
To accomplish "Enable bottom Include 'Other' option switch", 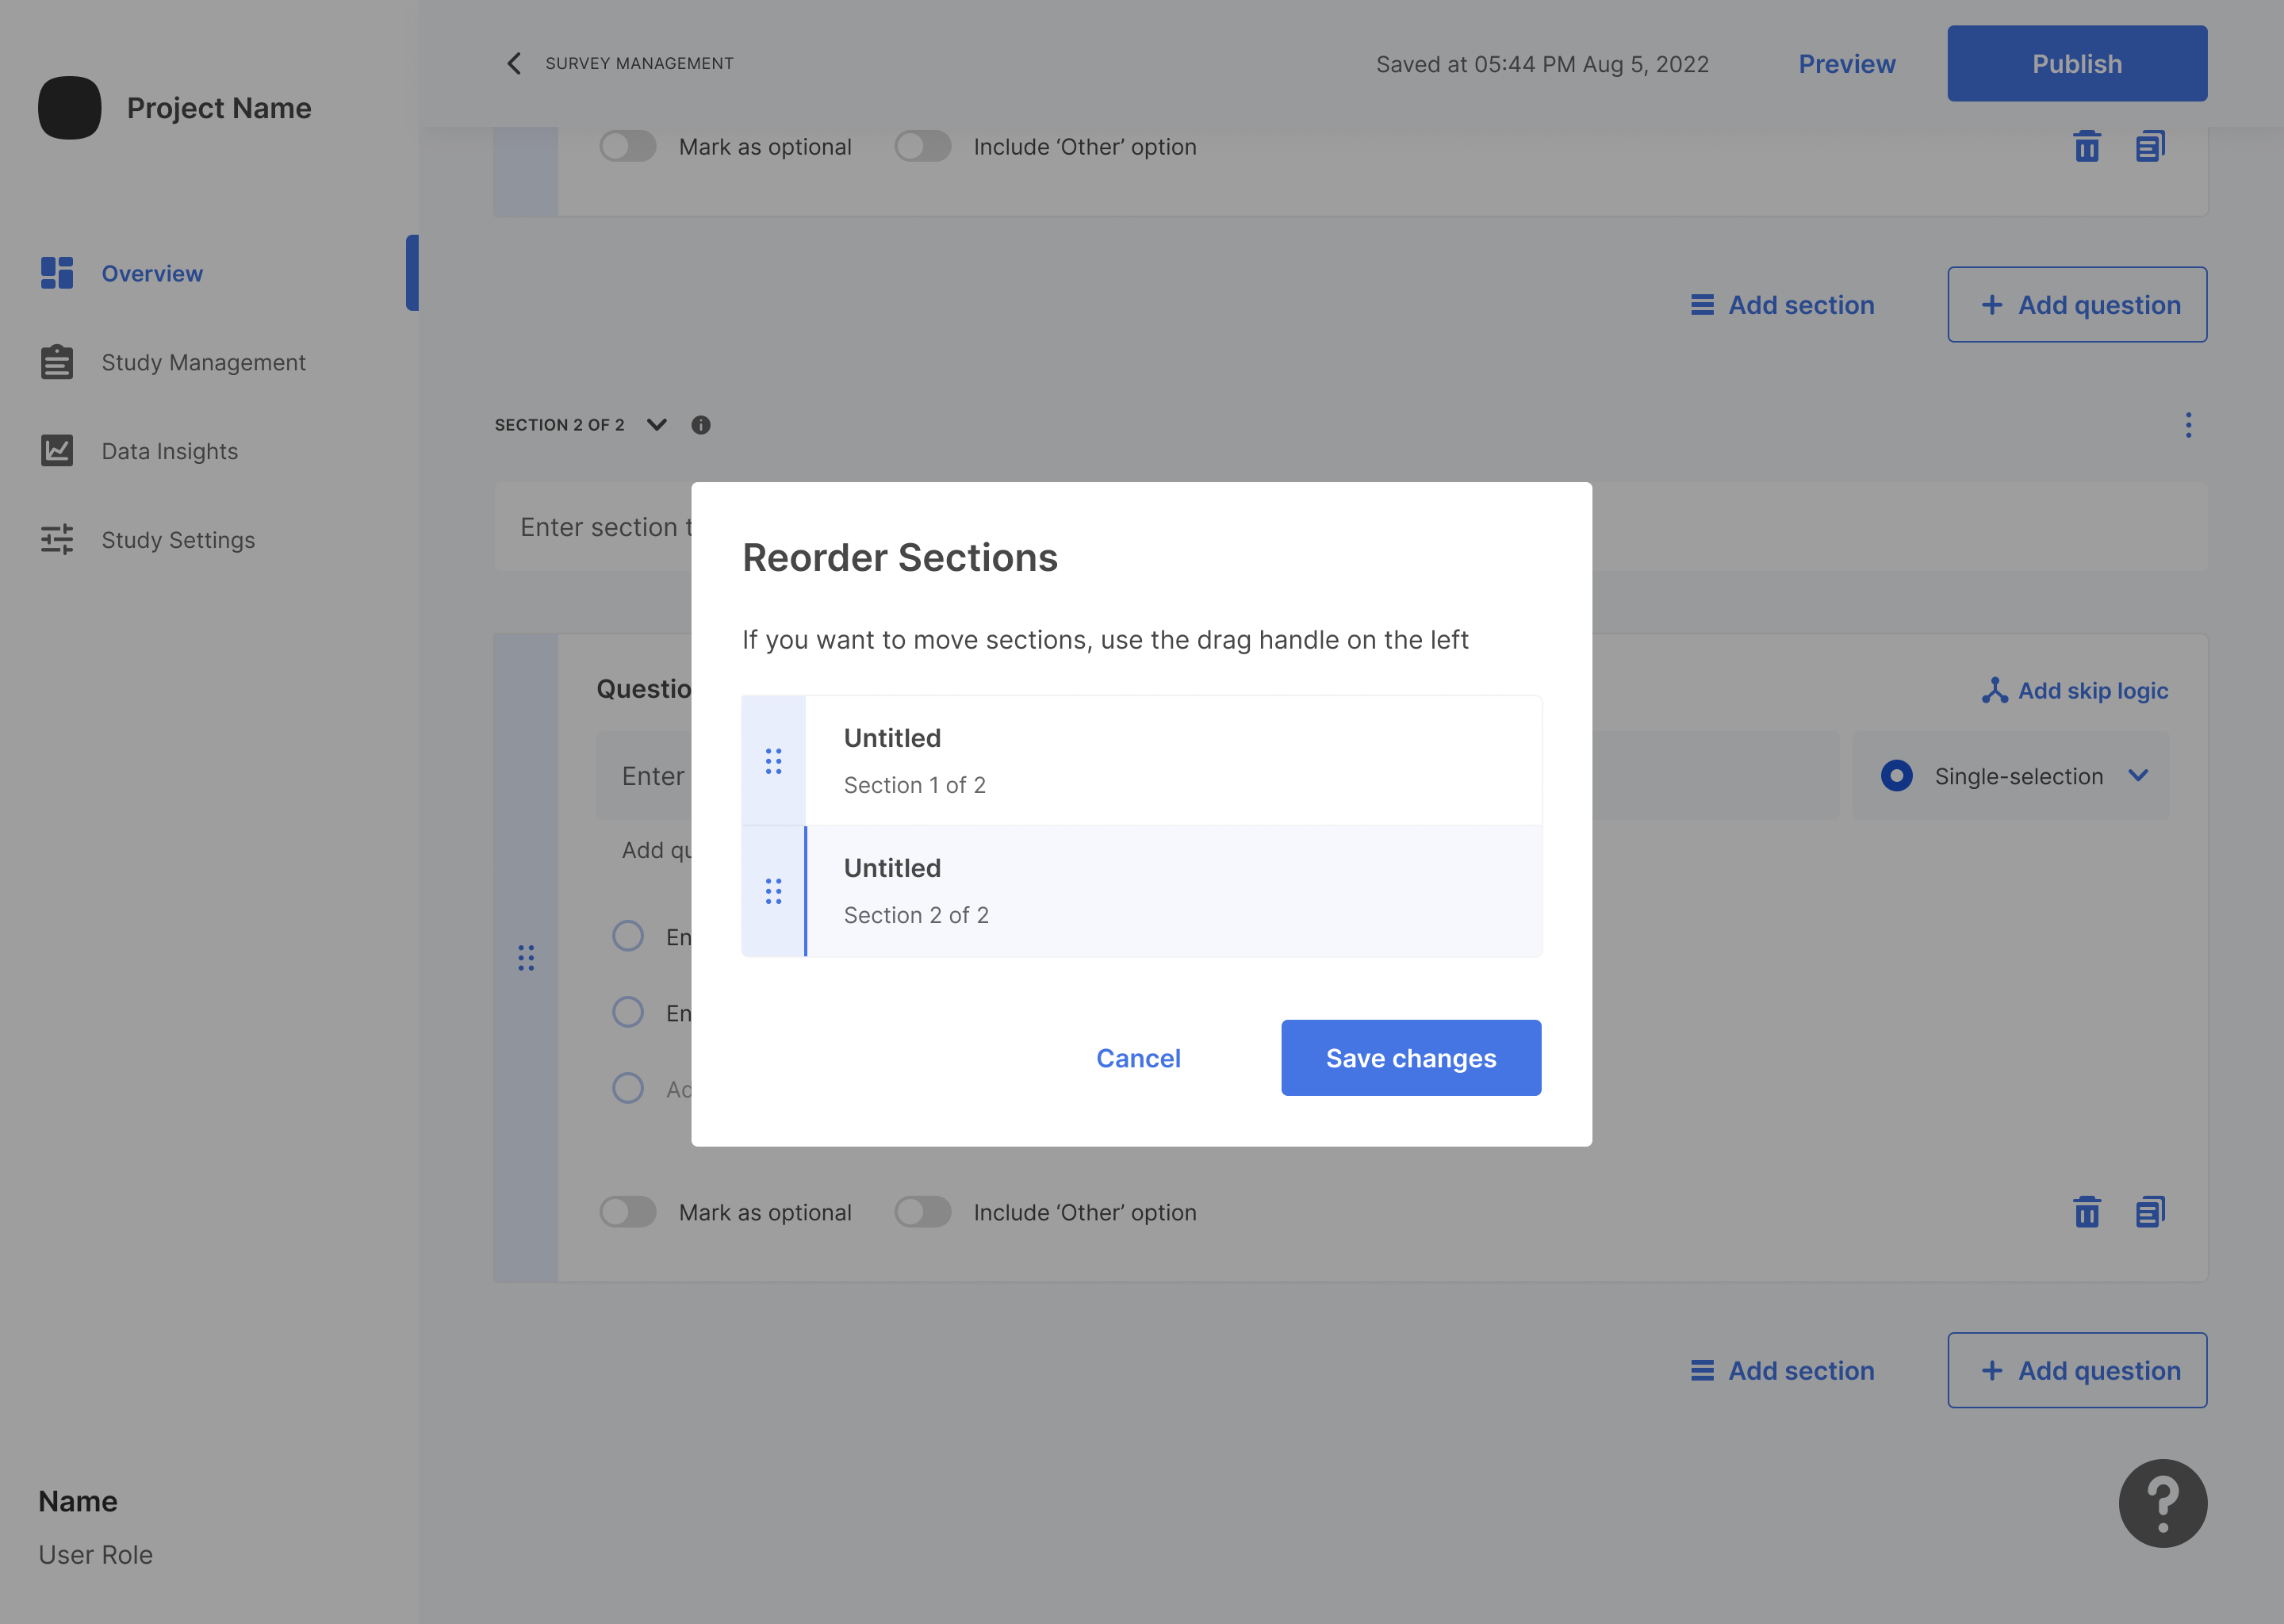I will [x=922, y=1212].
